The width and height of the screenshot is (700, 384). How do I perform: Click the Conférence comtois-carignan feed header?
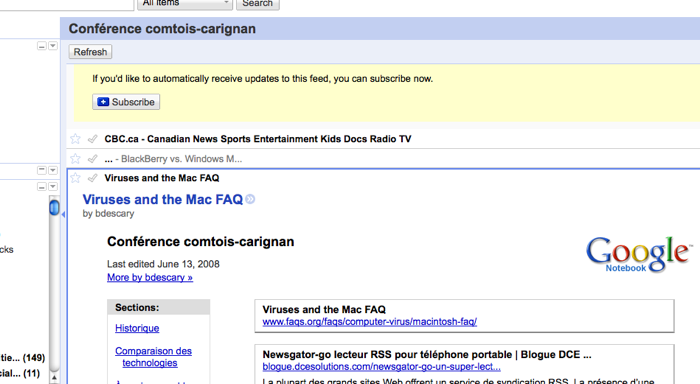[162, 29]
